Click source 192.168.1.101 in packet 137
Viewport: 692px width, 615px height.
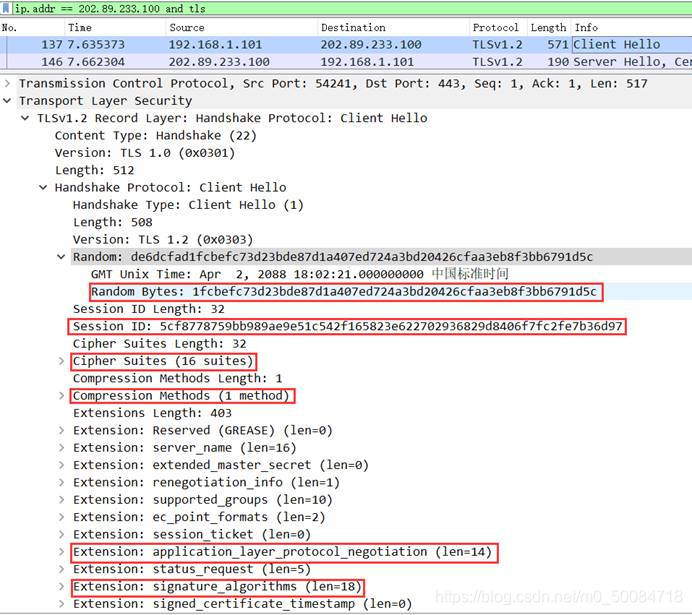pos(215,45)
